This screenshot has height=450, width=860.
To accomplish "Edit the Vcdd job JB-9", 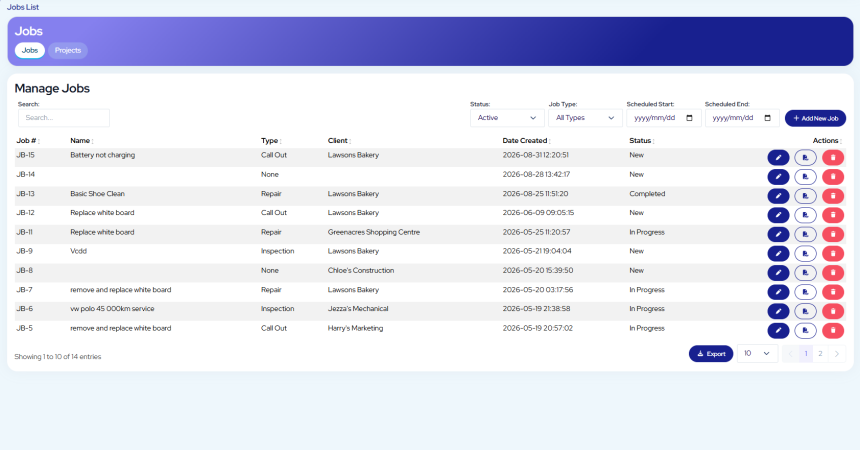I will [778, 254].
